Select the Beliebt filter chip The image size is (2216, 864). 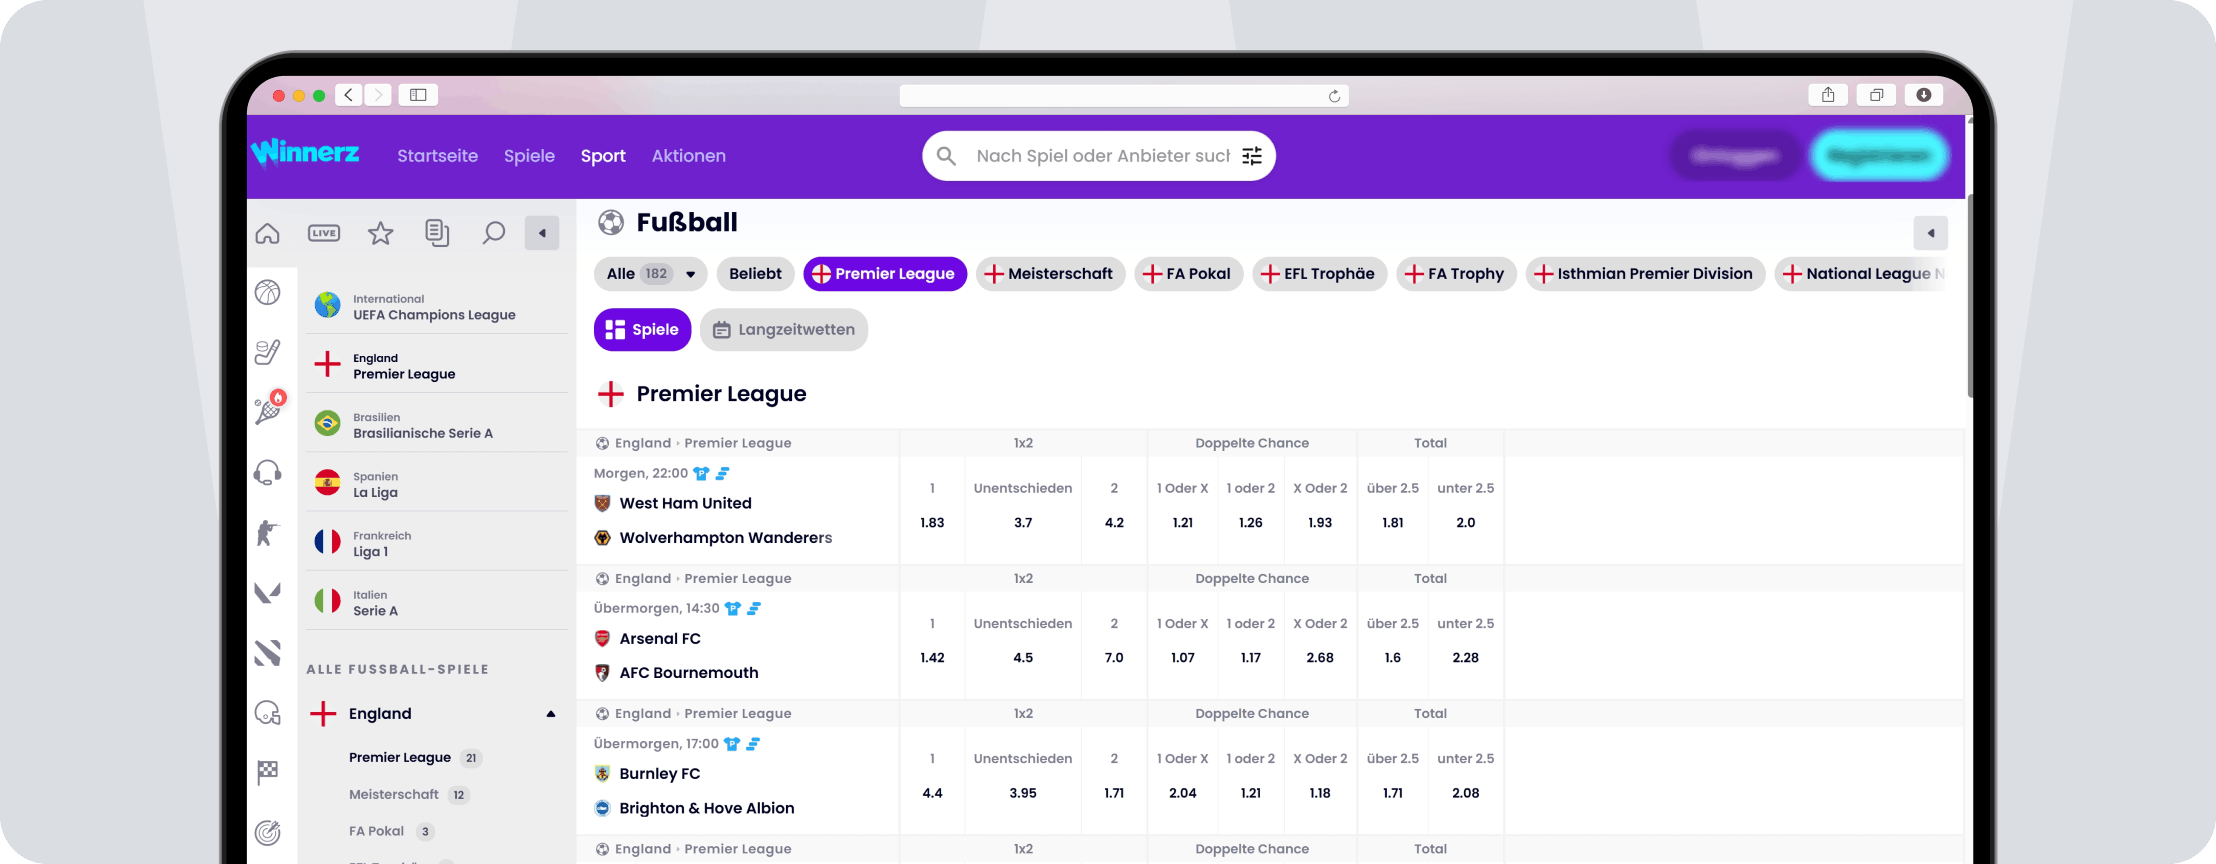coord(755,274)
